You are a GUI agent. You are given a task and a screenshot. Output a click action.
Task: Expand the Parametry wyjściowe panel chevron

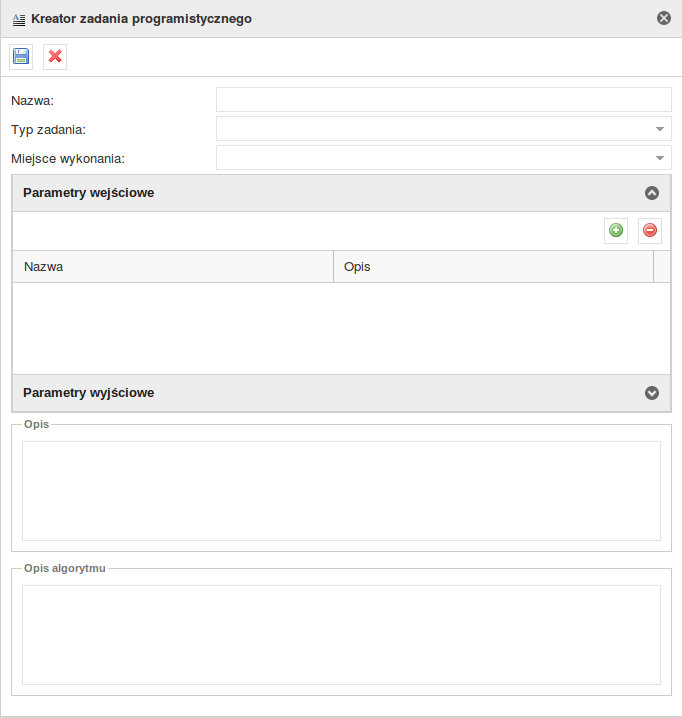click(x=652, y=393)
